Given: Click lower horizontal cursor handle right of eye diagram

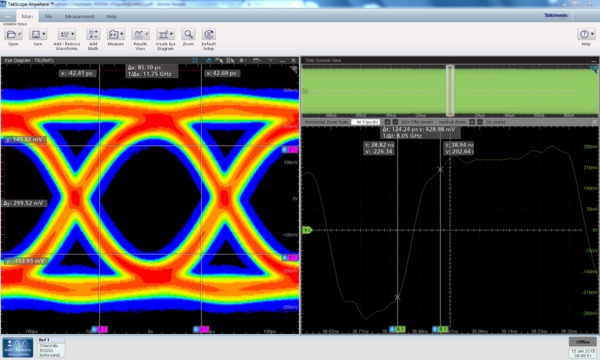Looking at the screenshot, I should [x=290, y=258].
